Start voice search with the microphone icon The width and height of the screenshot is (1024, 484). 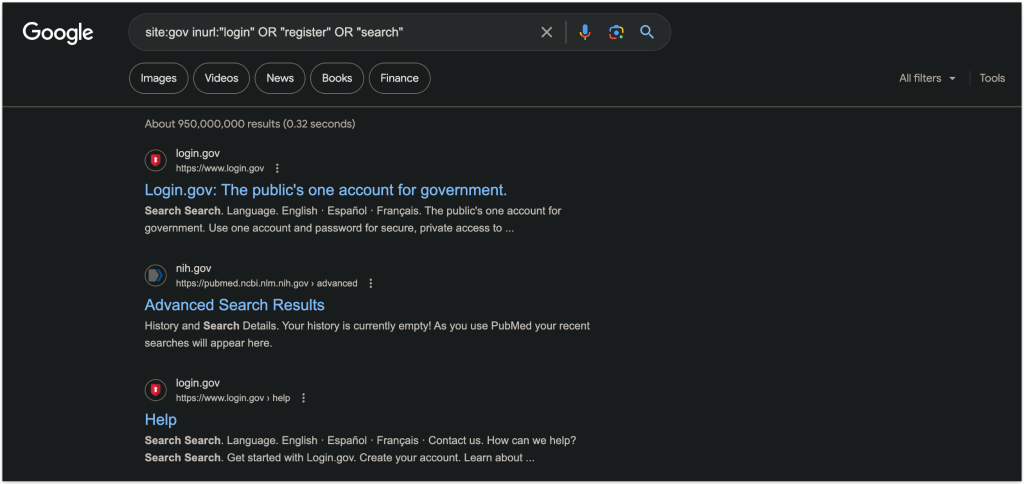point(585,32)
